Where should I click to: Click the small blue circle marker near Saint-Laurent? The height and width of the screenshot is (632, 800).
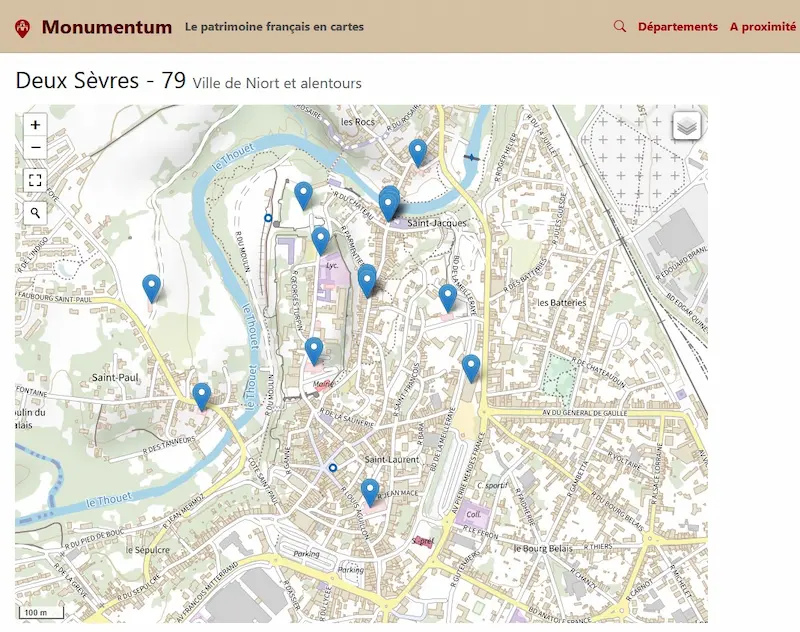pos(331,467)
